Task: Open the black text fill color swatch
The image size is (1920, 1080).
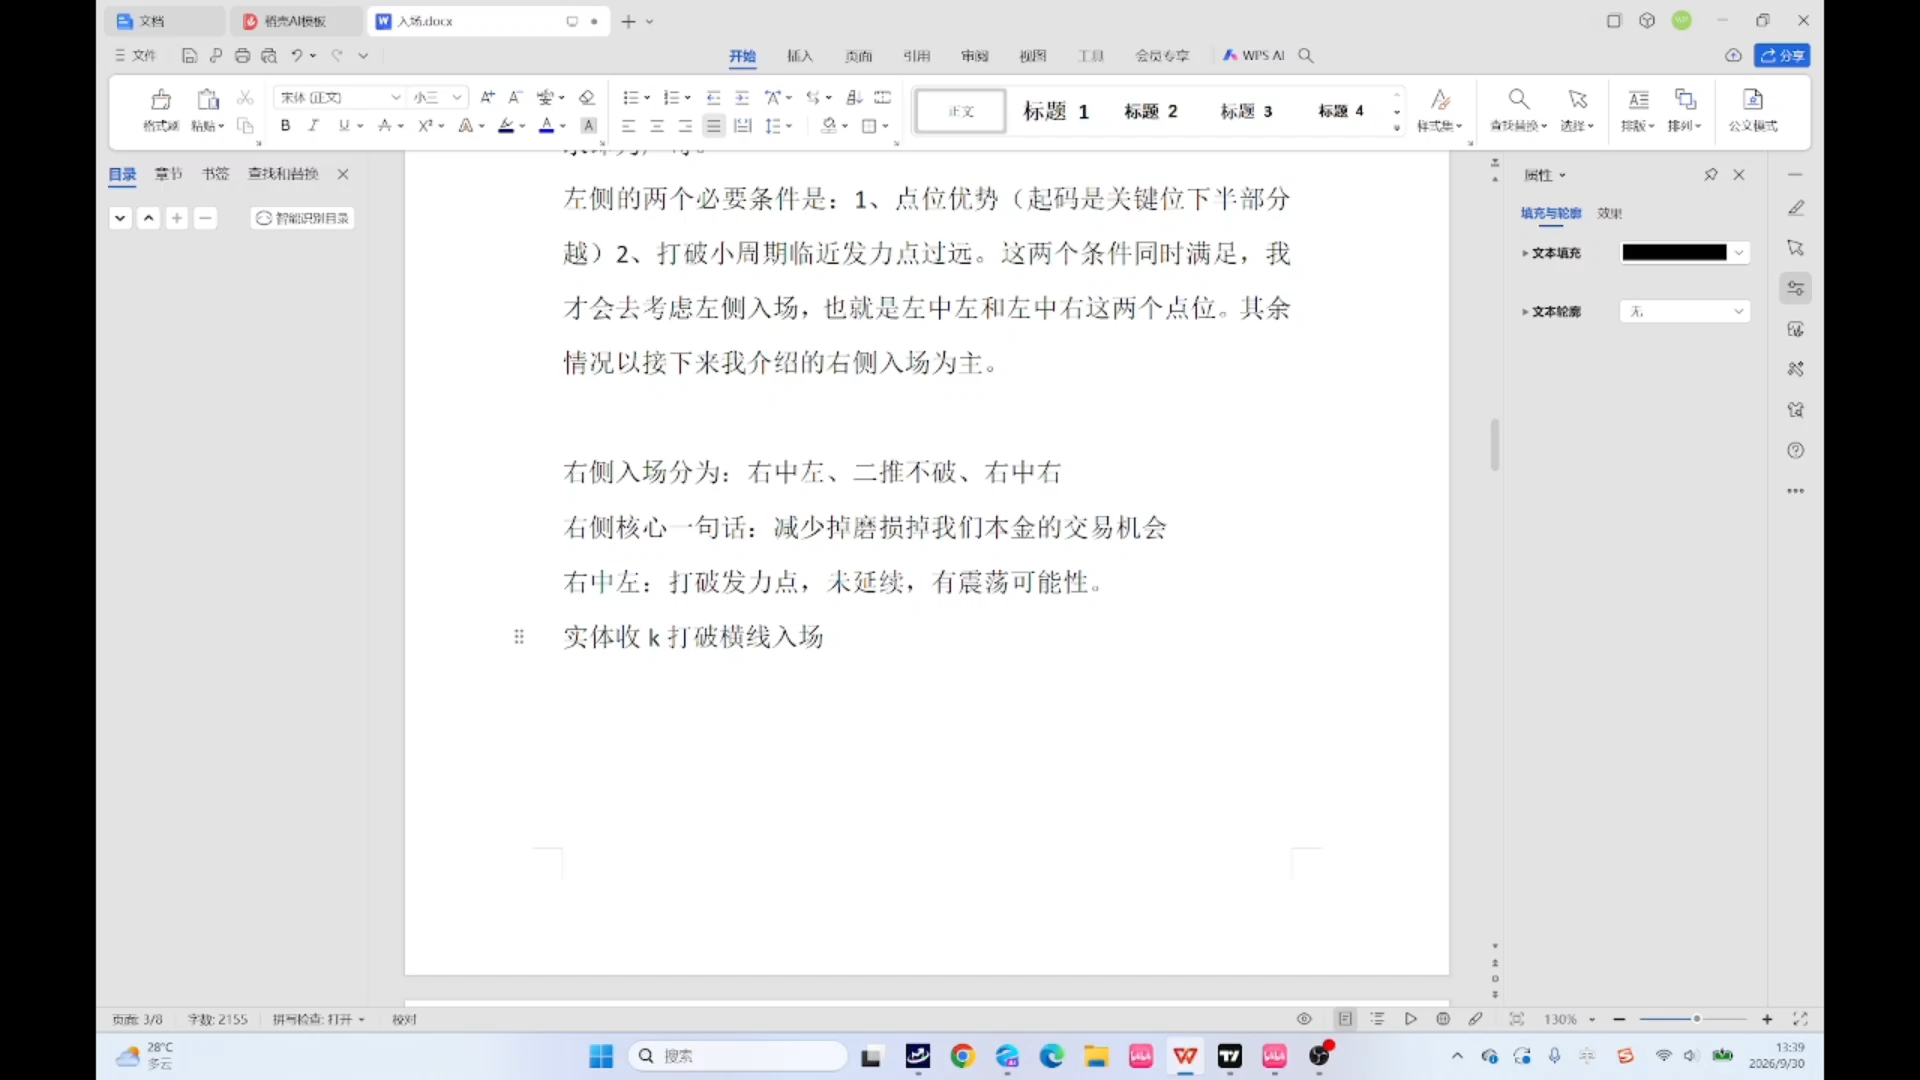Action: tap(1674, 253)
